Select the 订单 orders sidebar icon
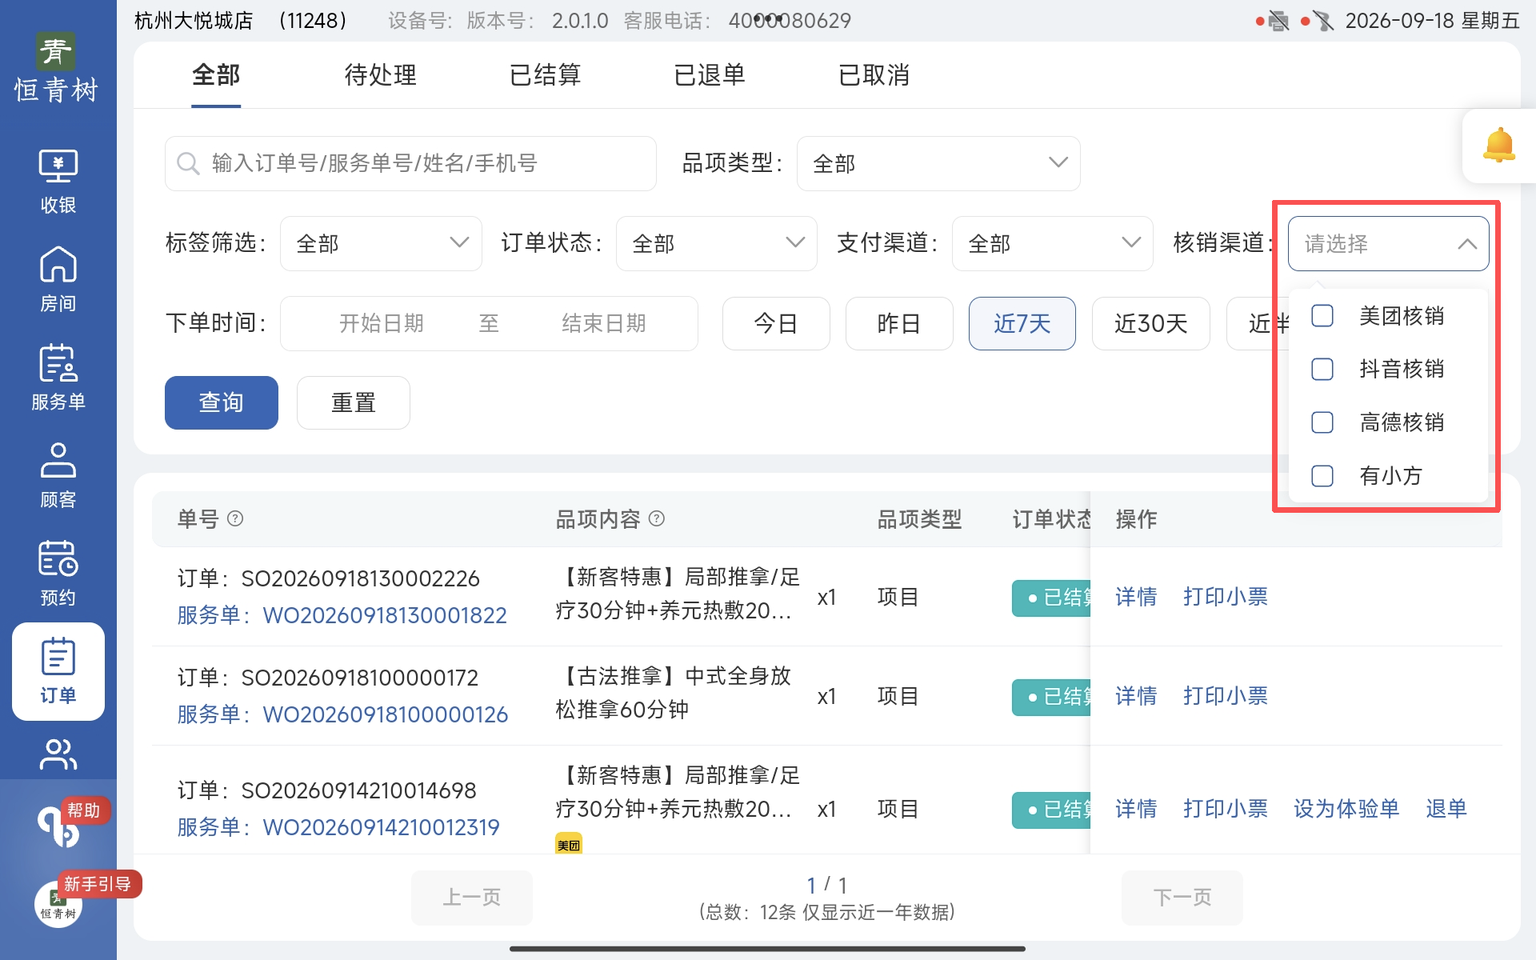The height and width of the screenshot is (960, 1536). pos(58,672)
